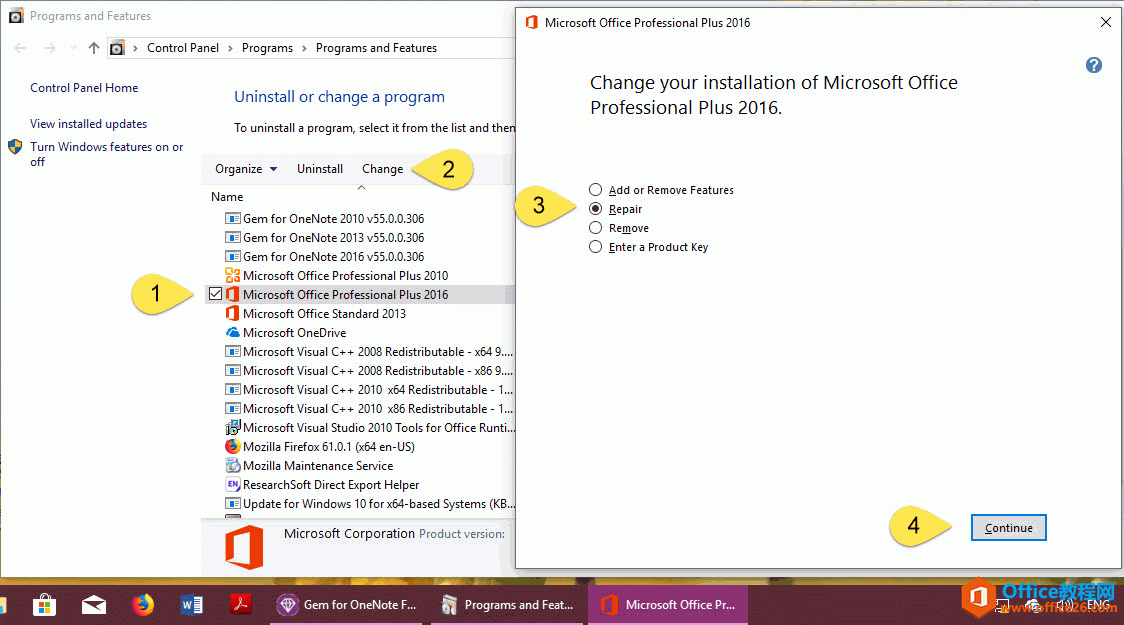This screenshot has width=1124, height=625.
Task: Launch Firefox from the taskbar
Action: click(x=142, y=604)
